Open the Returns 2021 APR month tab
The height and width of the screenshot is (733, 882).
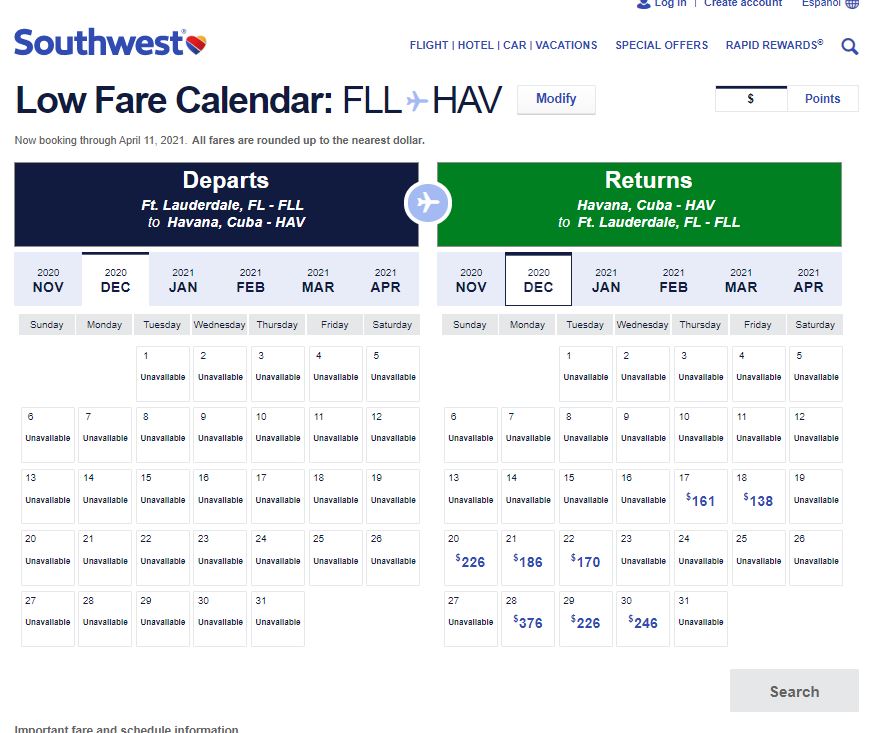[x=808, y=280]
